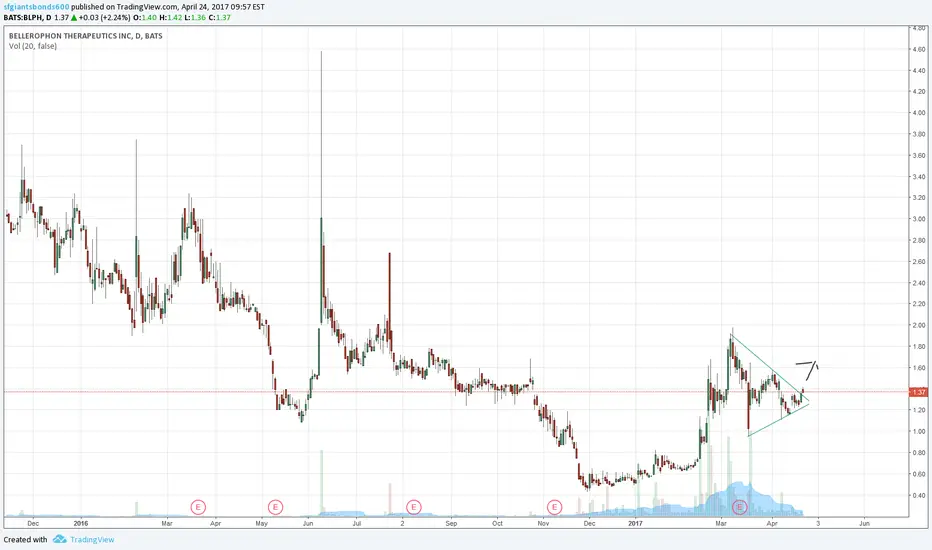Image resolution: width=932 pixels, height=550 pixels.
Task: Click the 2016 label on the time axis
Action: 81,524
